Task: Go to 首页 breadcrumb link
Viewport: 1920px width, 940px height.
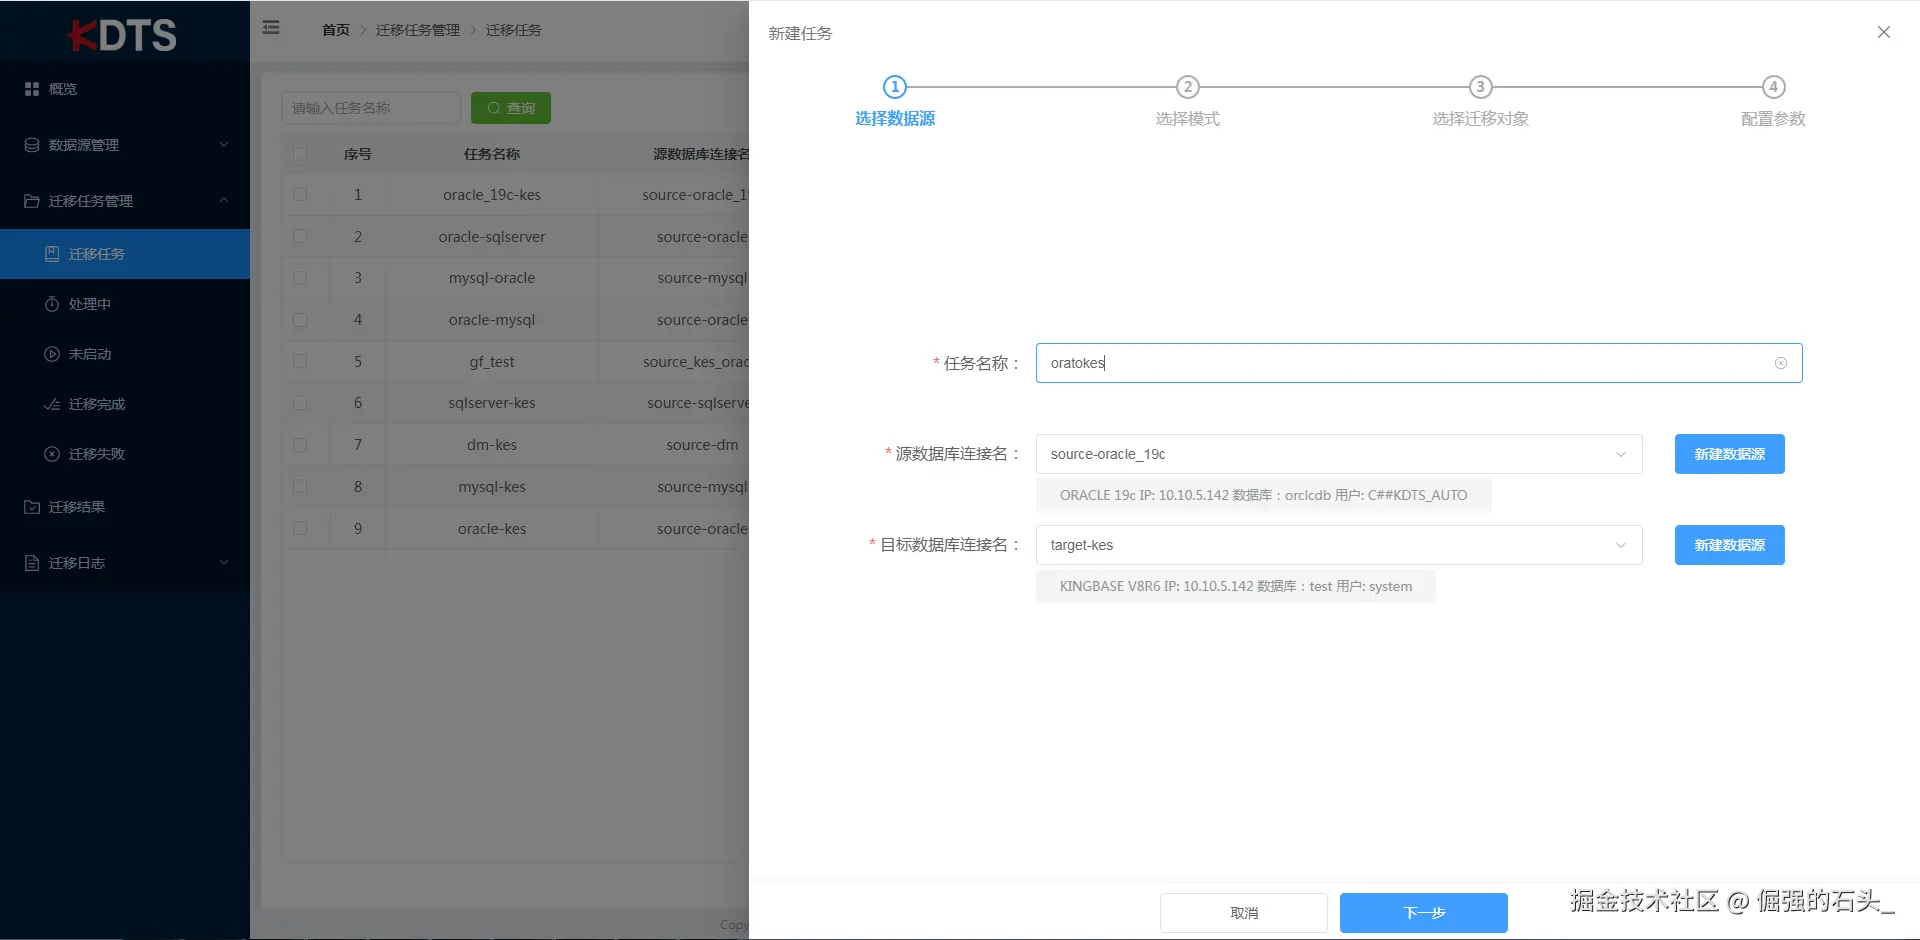Action: (x=336, y=30)
